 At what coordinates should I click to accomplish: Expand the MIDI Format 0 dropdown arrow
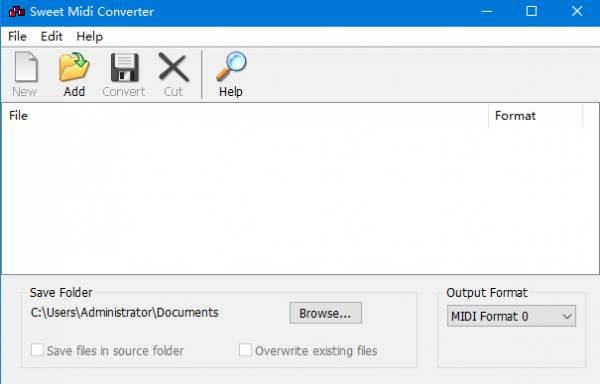(567, 316)
